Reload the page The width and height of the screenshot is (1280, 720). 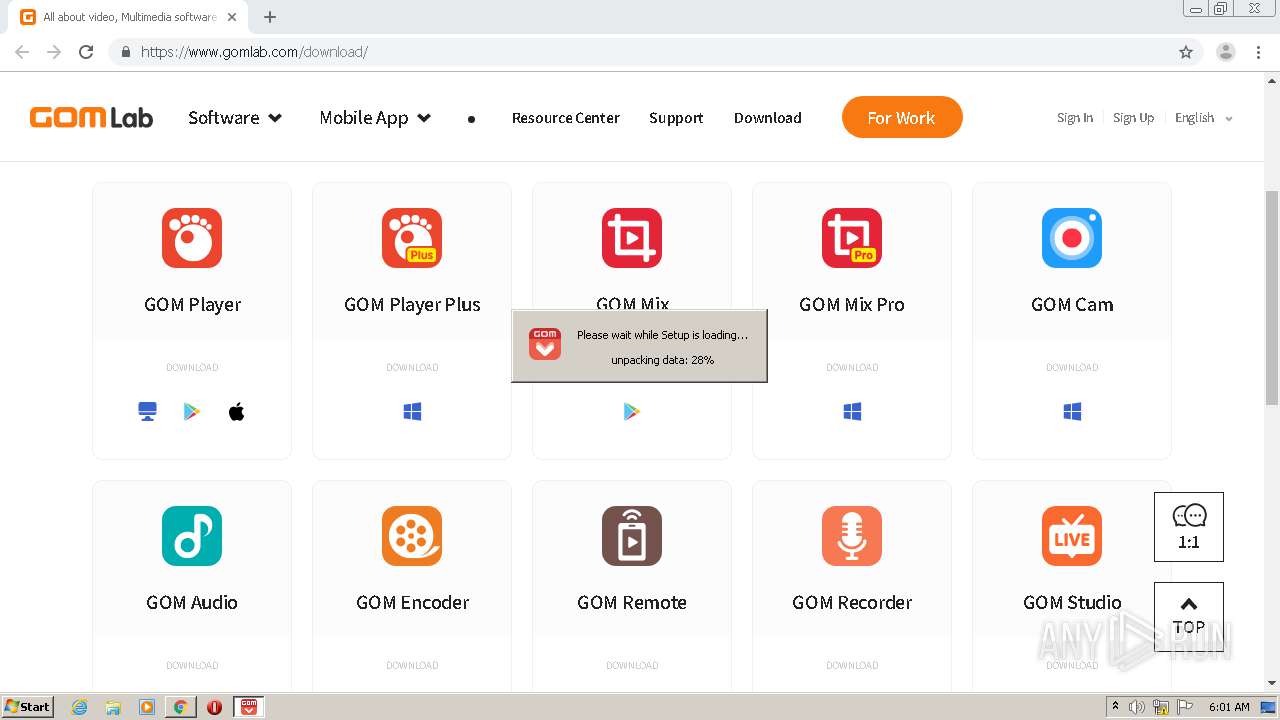tap(86, 52)
